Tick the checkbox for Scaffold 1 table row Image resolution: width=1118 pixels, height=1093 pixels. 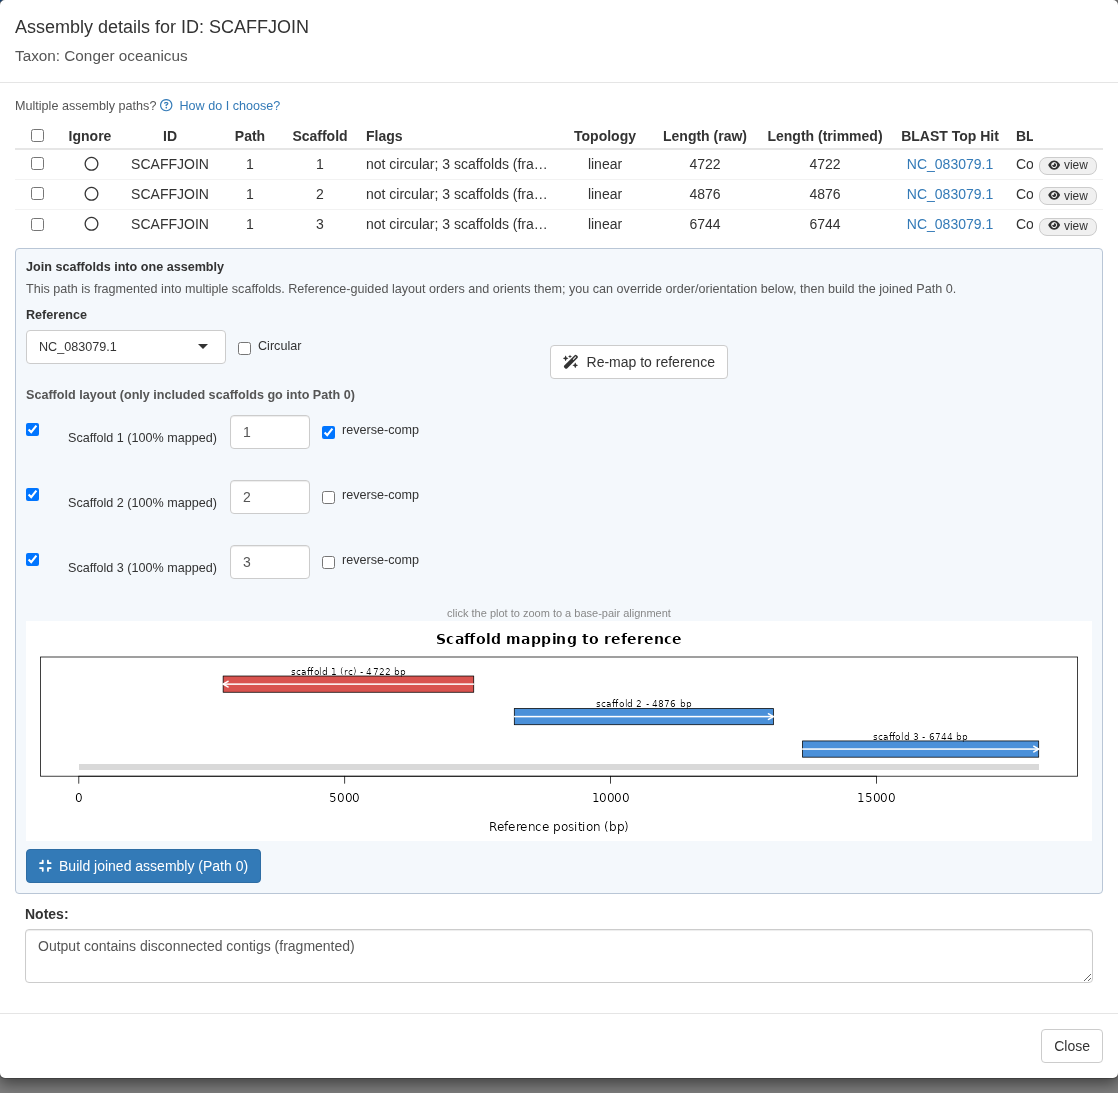click(38, 164)
